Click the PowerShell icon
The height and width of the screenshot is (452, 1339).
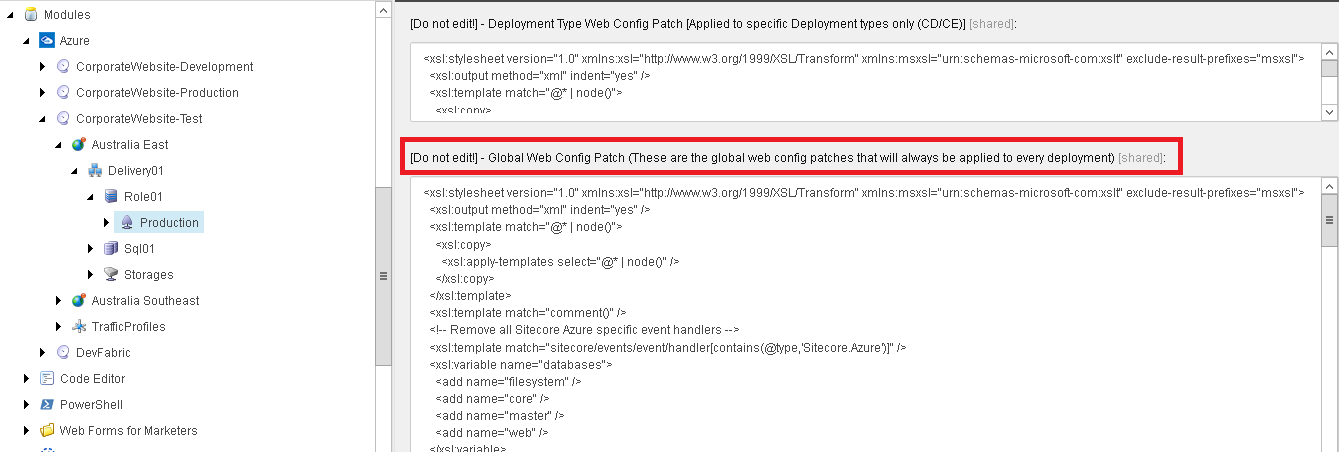tap(46, 405)
